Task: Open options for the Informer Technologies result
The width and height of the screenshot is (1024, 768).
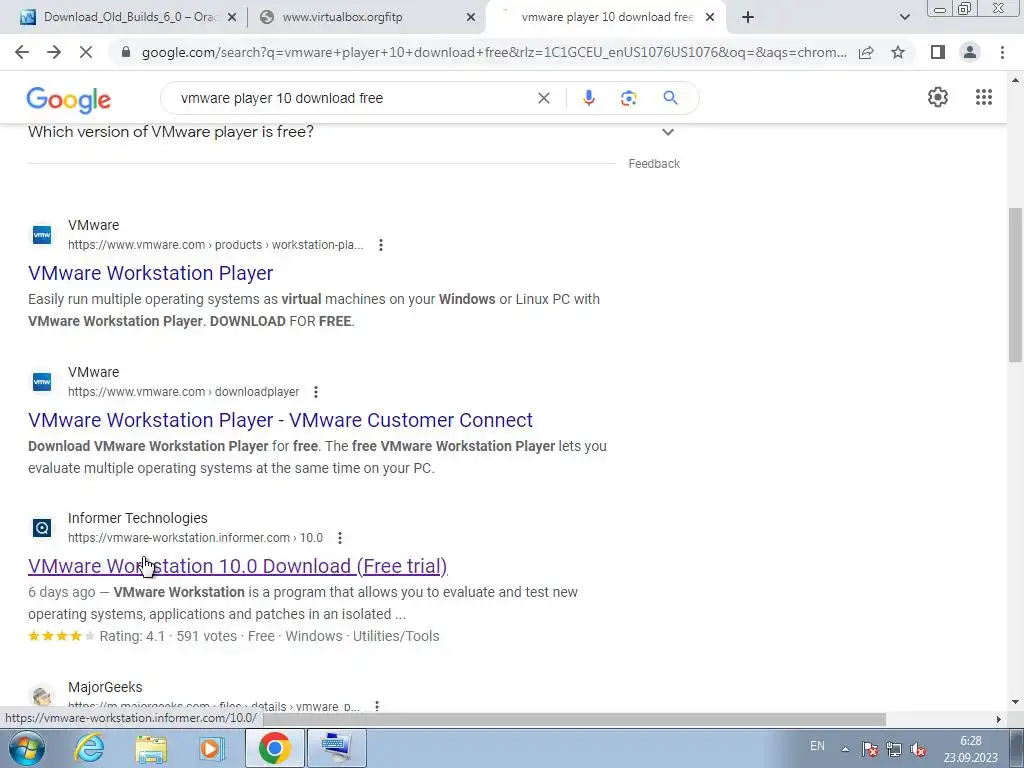Action: click(x=340, y=537)
